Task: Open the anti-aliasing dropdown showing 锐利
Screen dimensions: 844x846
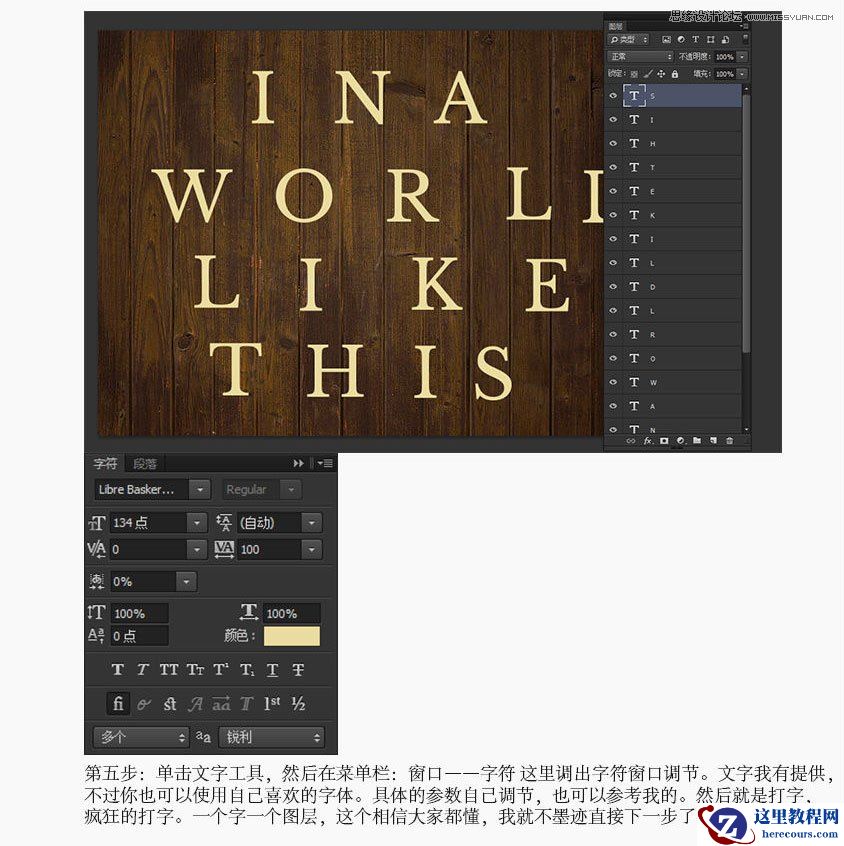Action: pyautogui.click(x=271, y=737)
